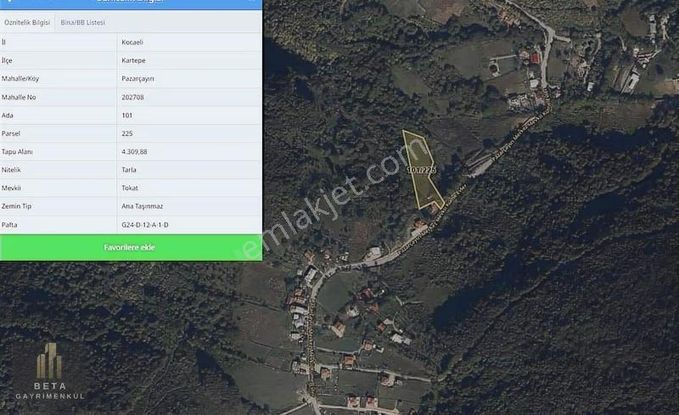Click the Nitelik value Tarla
The image size is (679, 415).
click(129, 170)
